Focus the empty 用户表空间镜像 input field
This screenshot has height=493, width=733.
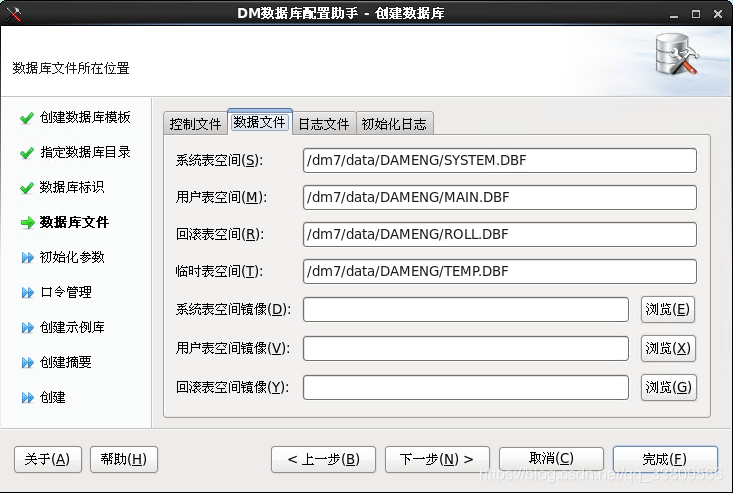[x=466, y=349]
